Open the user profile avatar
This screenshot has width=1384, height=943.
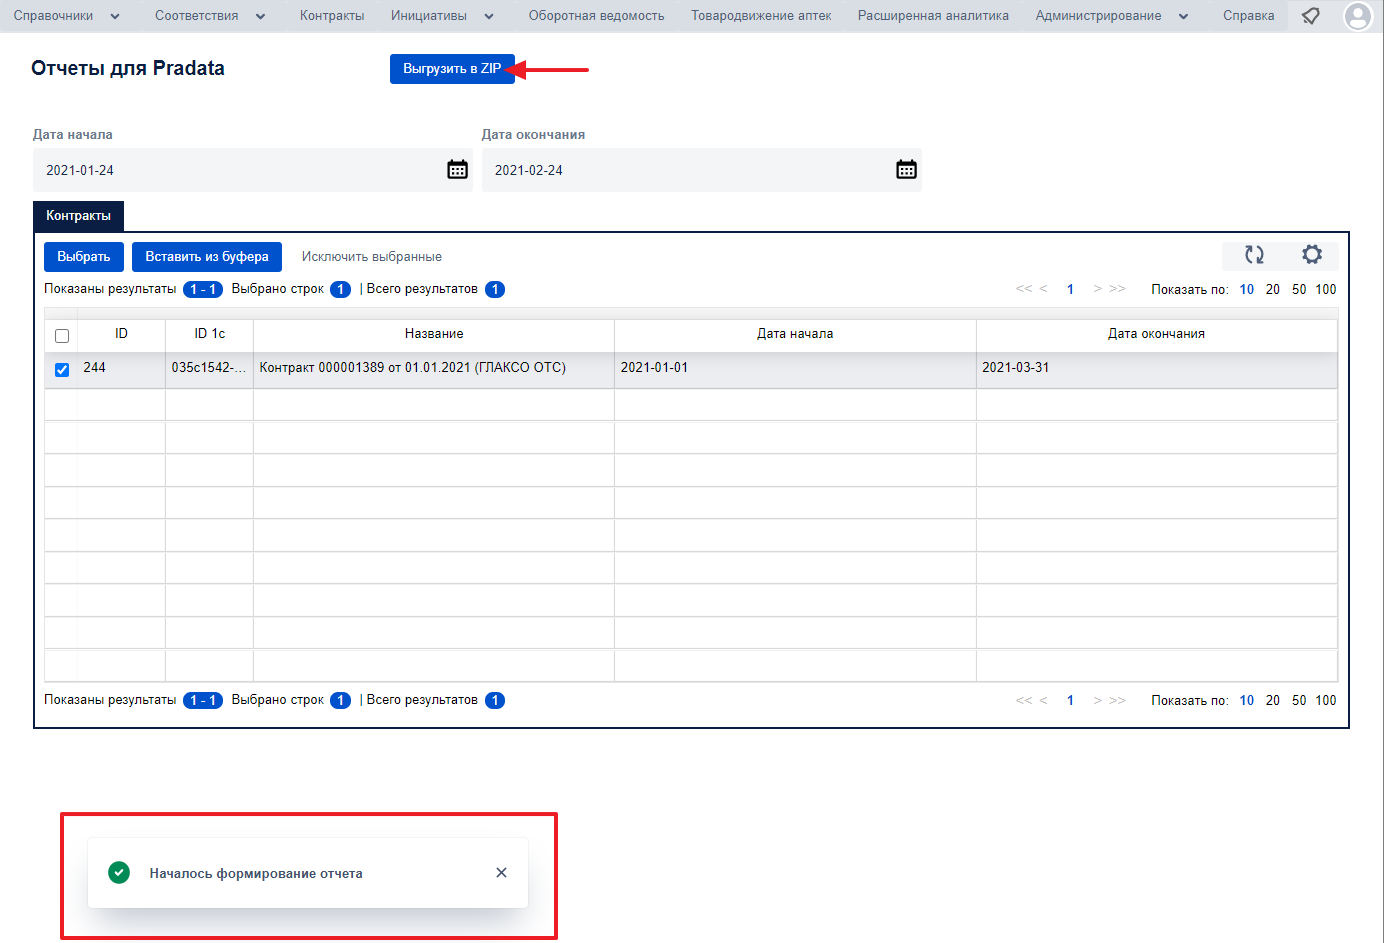pos(1358,16)
